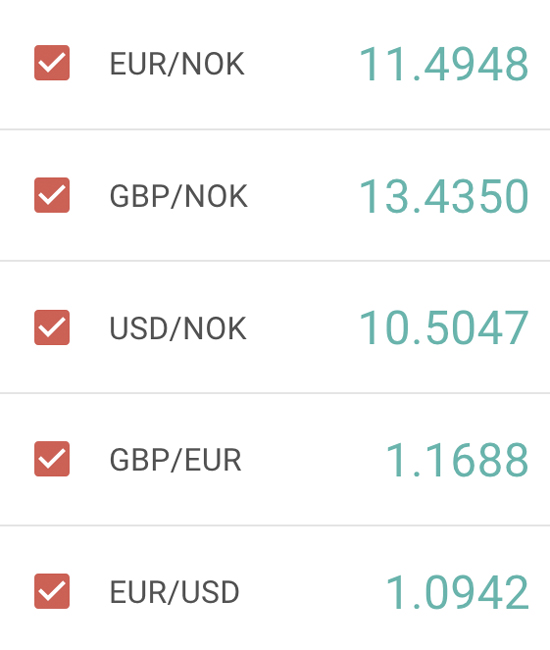Viewport: 550px width, 650px height.
Task: Click the 1.1688 rate value
Action: (x=457, y=460)
